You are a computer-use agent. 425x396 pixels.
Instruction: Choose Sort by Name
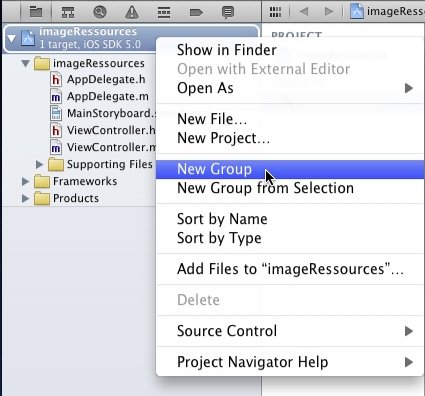[x=290, y=219]
